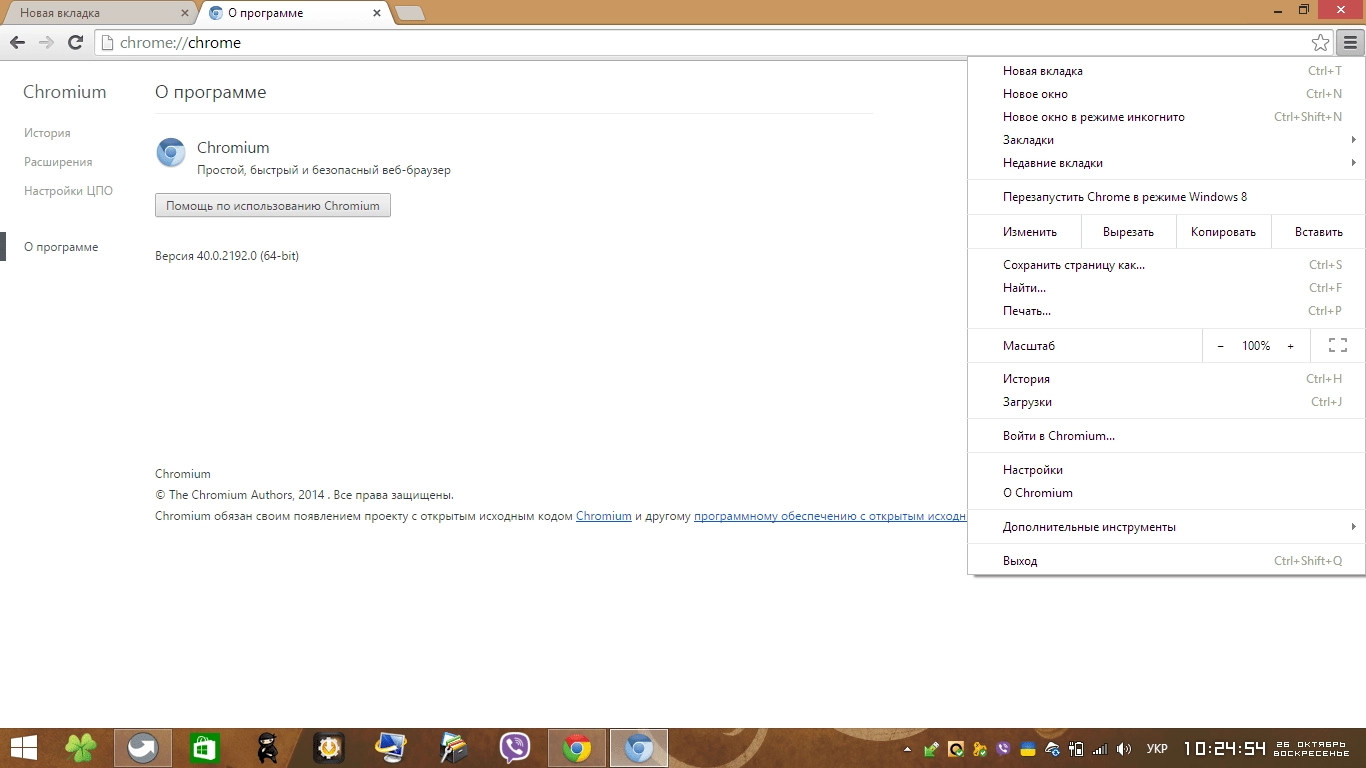Click the Вырезать button in the menu
The width and height of the screenshot is (1366, 768).
pos(1128,232)
